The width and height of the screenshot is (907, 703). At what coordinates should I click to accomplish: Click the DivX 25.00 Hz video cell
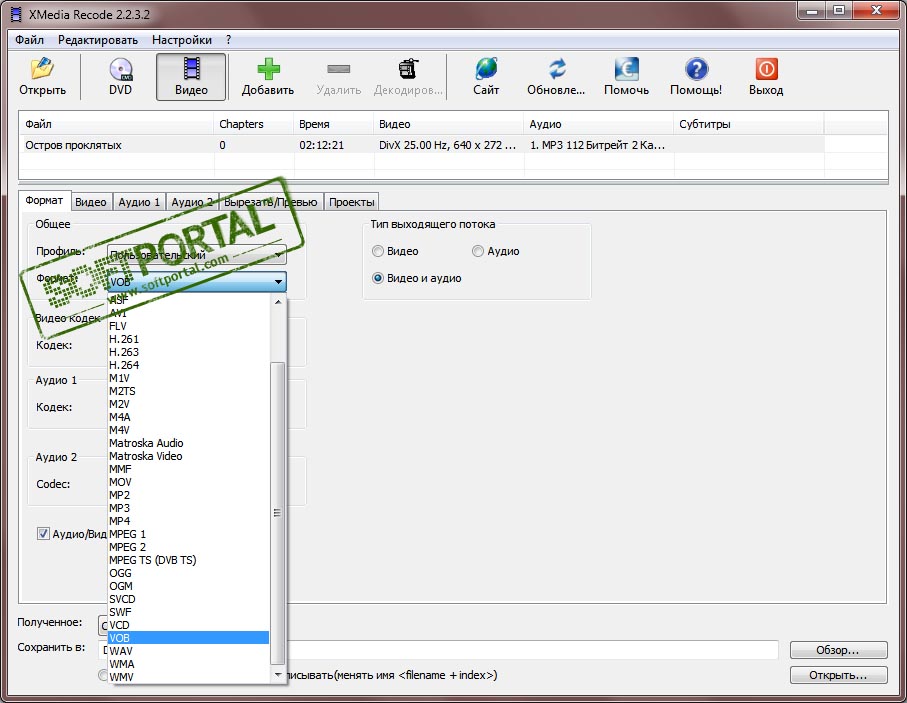(x=447, y=145)
